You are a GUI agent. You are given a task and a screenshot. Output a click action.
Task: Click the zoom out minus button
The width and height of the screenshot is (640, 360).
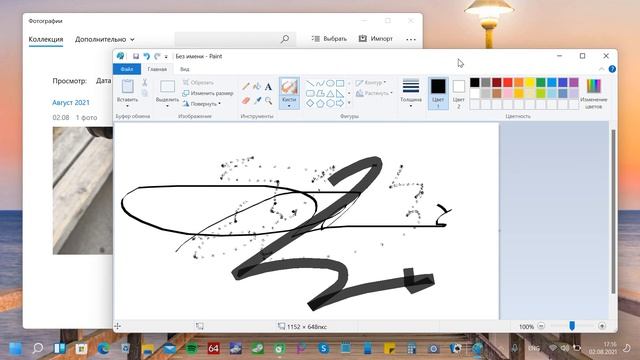[541, 326]
